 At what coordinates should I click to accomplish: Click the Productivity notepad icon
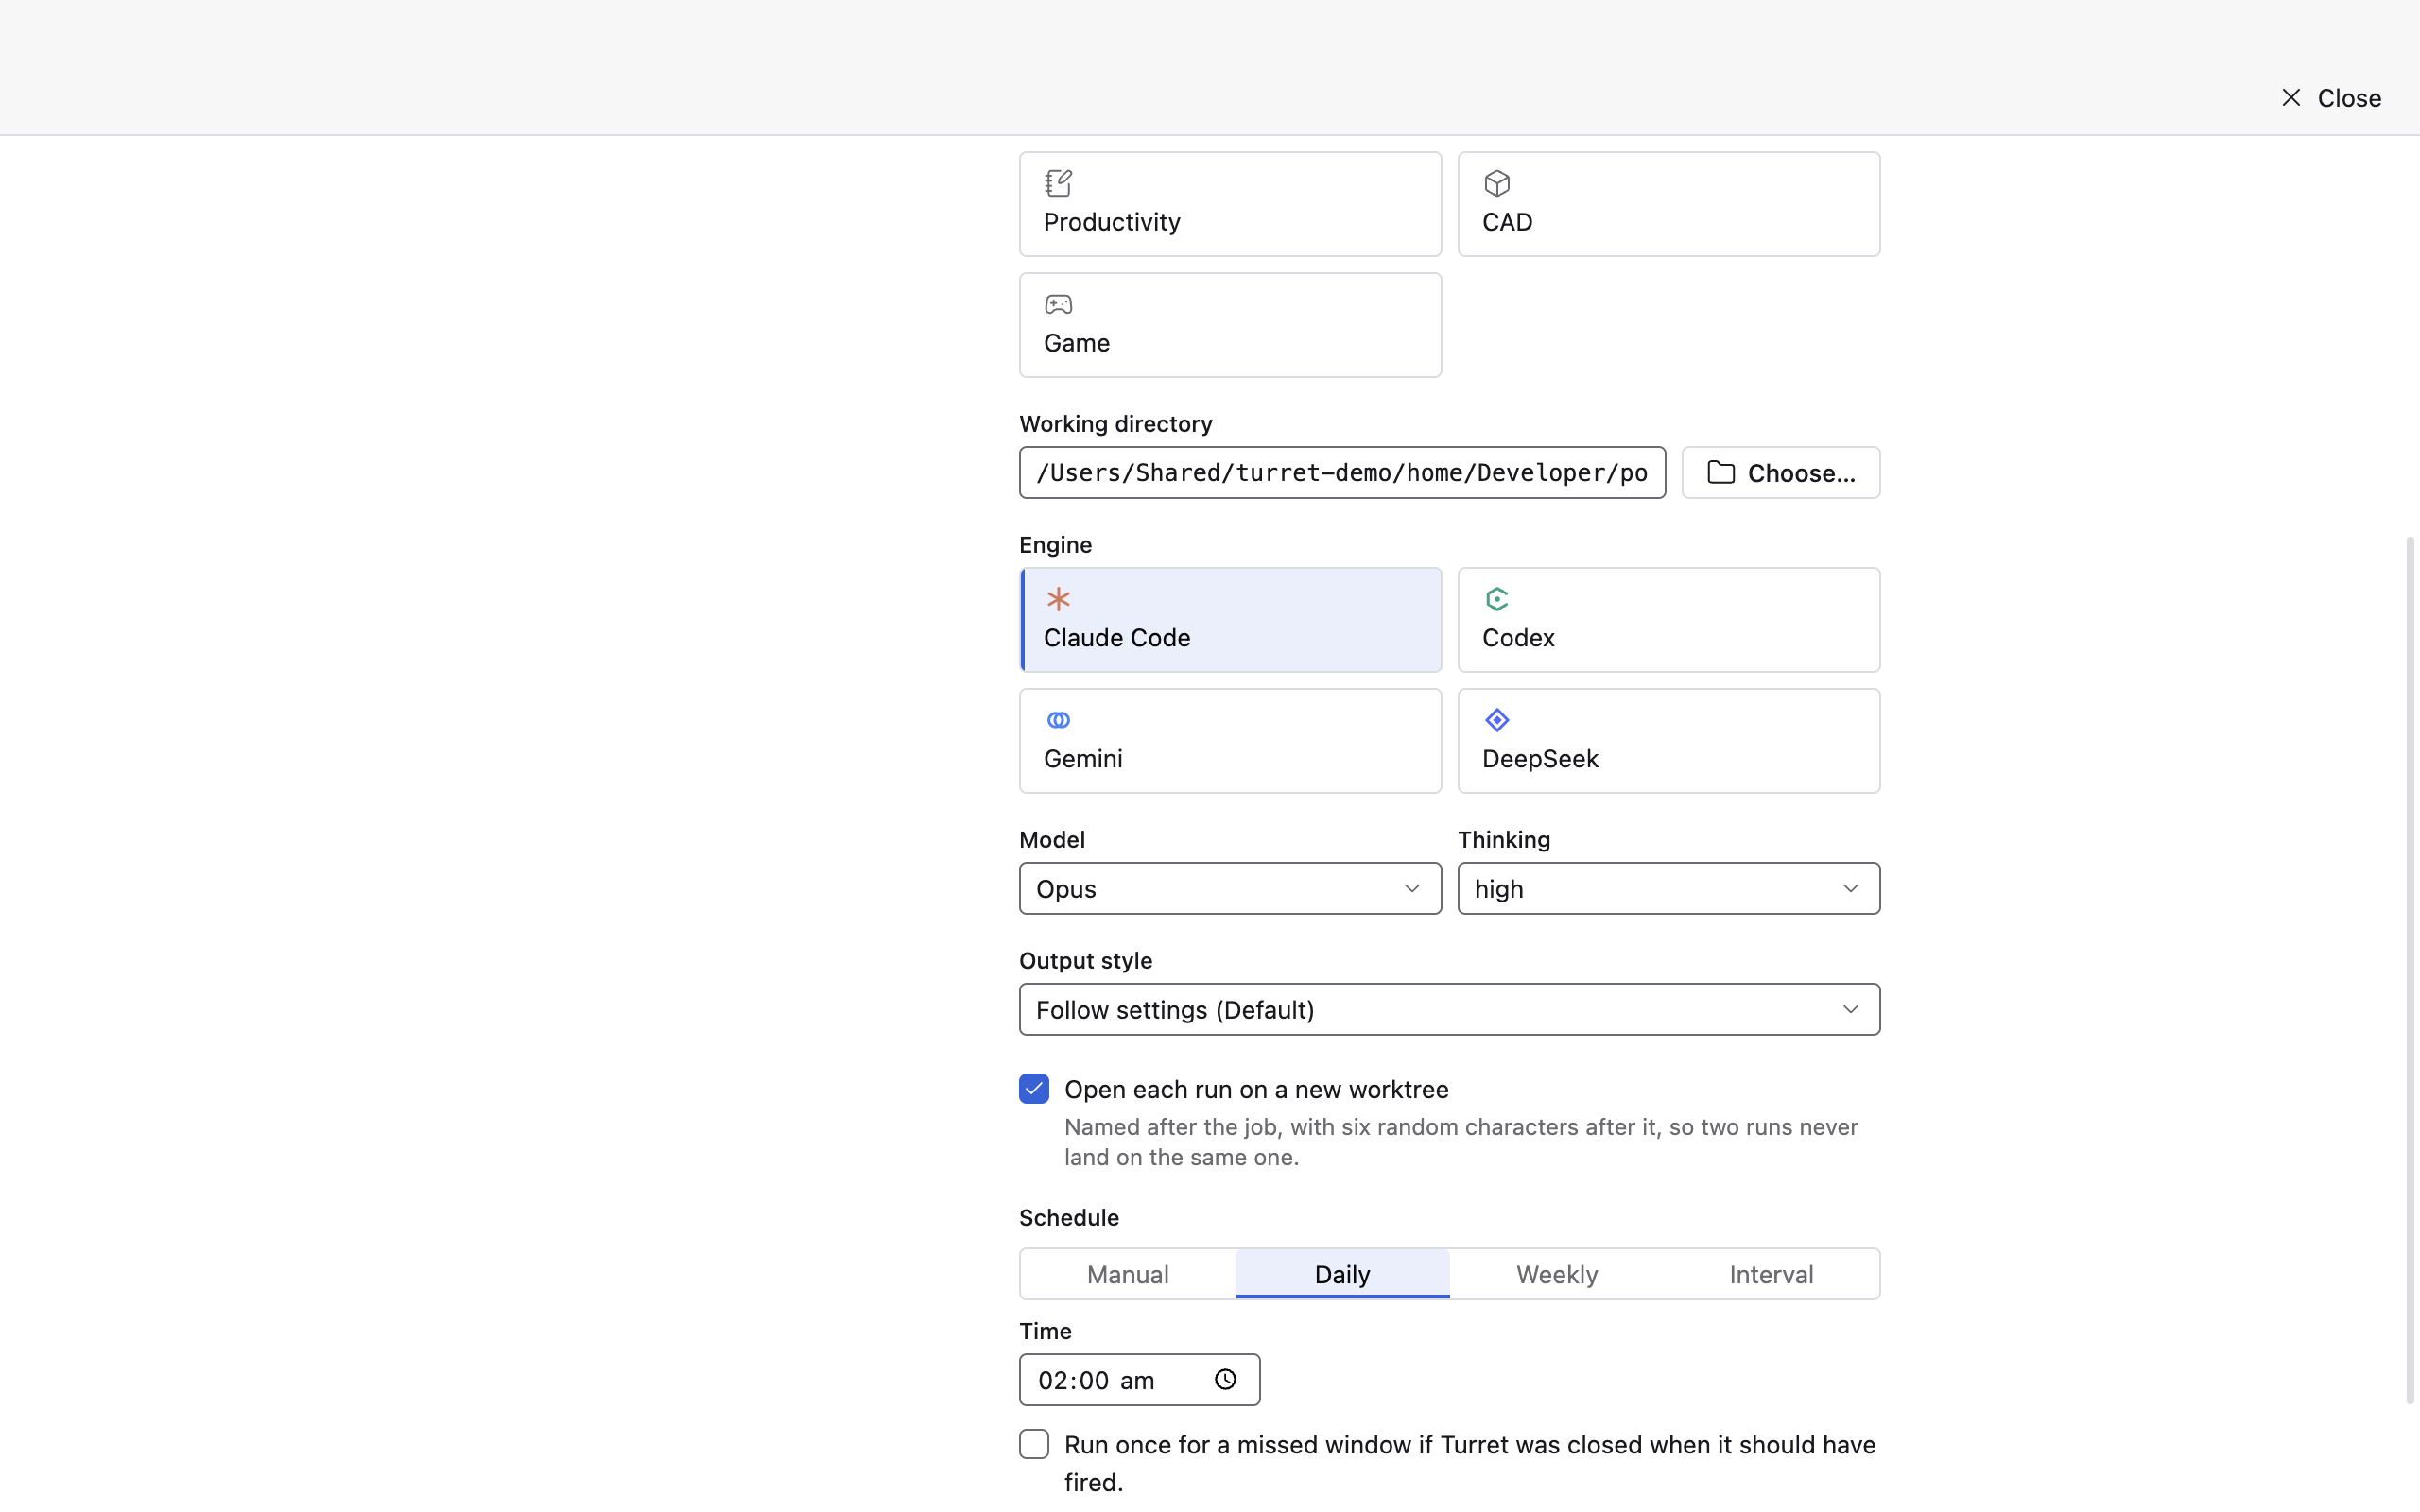coord(1058,183)
